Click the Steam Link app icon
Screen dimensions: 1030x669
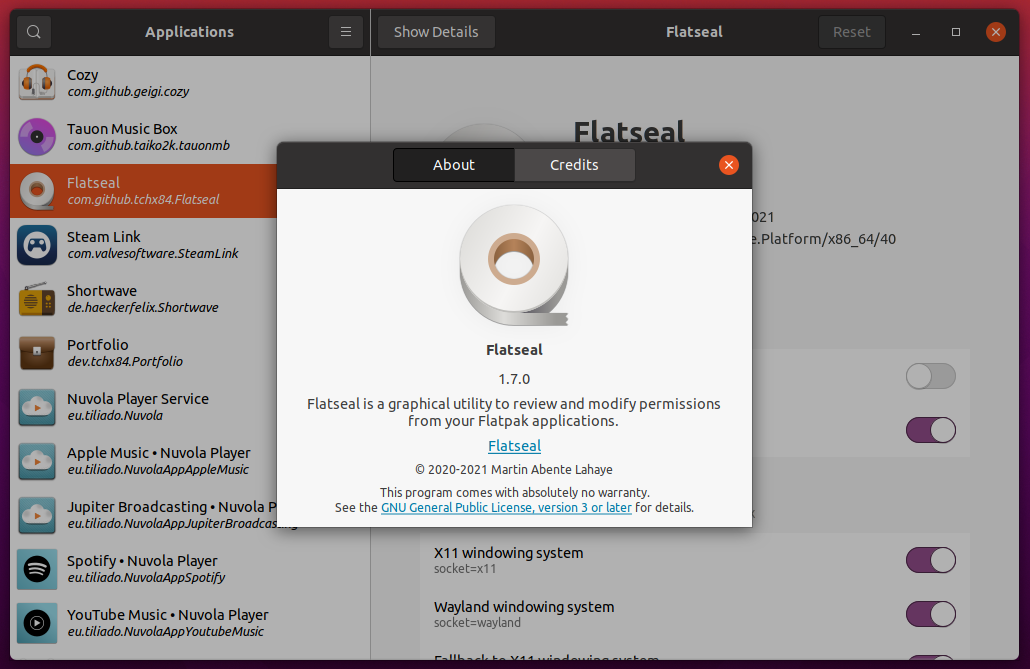[37, 244]
